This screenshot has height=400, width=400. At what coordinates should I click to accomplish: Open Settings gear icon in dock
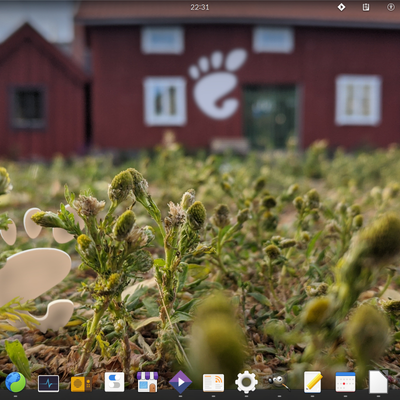click(246, 382)
